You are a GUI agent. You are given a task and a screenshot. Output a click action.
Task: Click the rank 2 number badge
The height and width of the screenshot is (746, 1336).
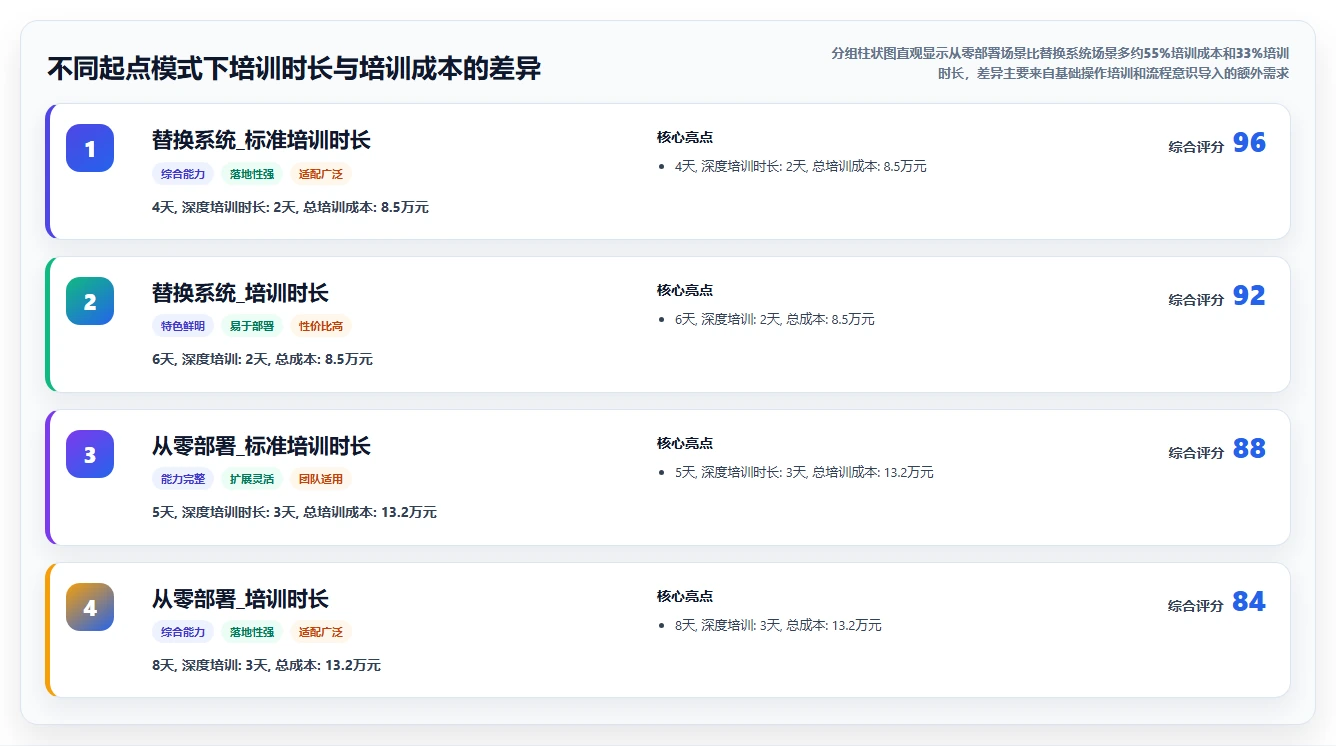pyautogui.click(x=90, y=301)
